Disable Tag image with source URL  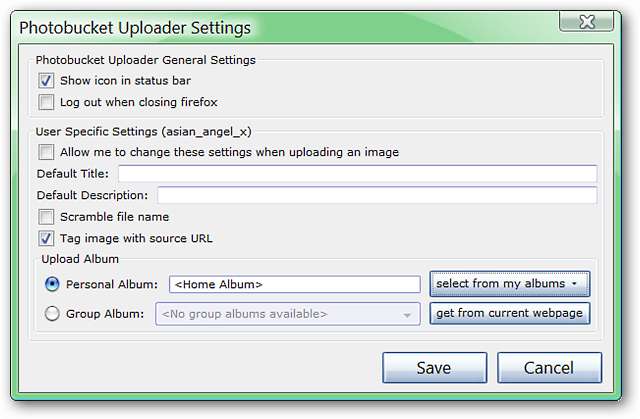46,238
